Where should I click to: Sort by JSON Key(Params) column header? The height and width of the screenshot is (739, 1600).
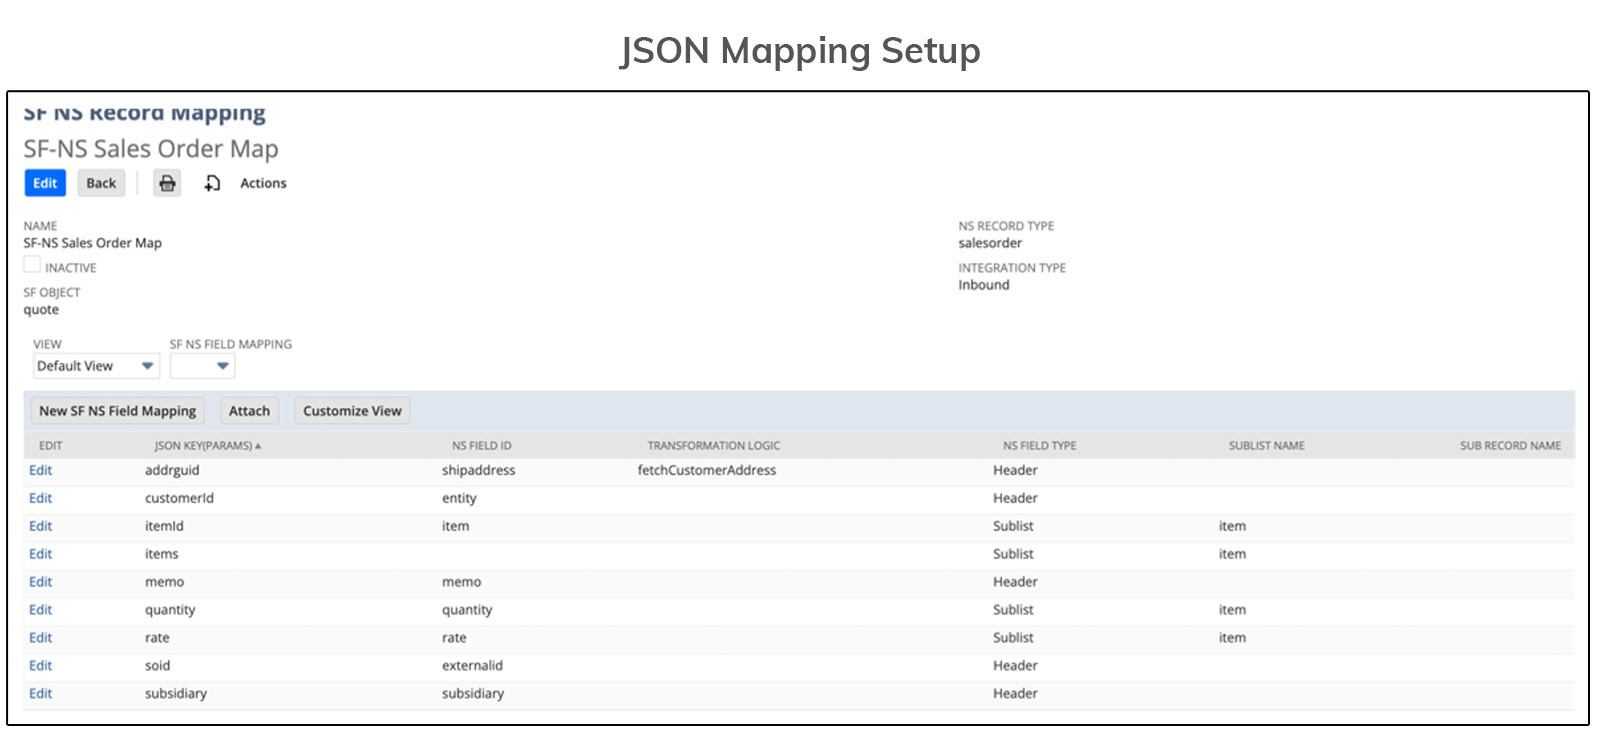pos(207,446)
